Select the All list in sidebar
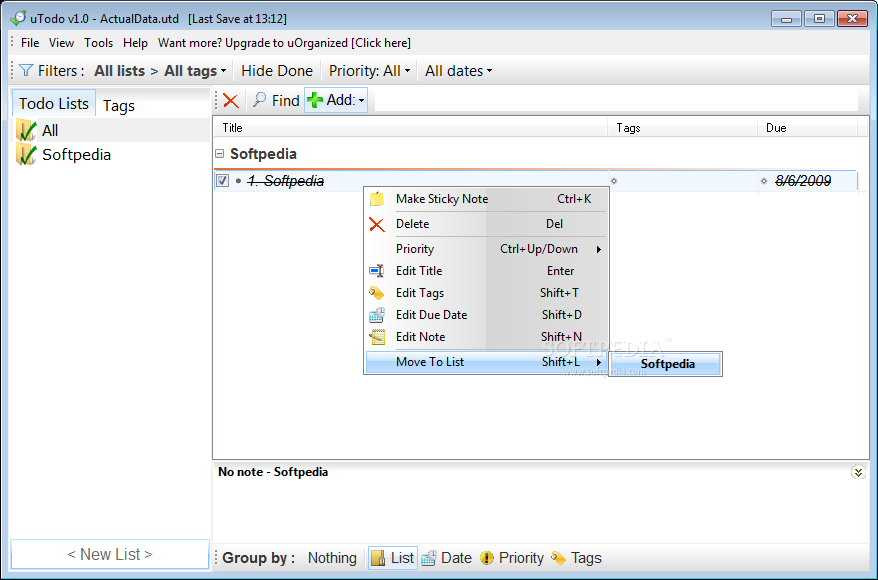This screenshot has height=580, width=878. tap(110, 130)
